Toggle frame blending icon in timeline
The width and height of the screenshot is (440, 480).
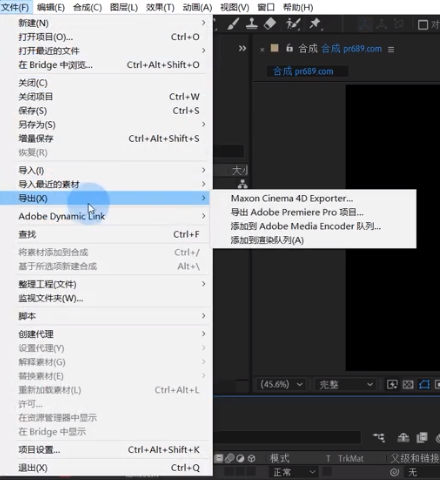tap(422, 437)
